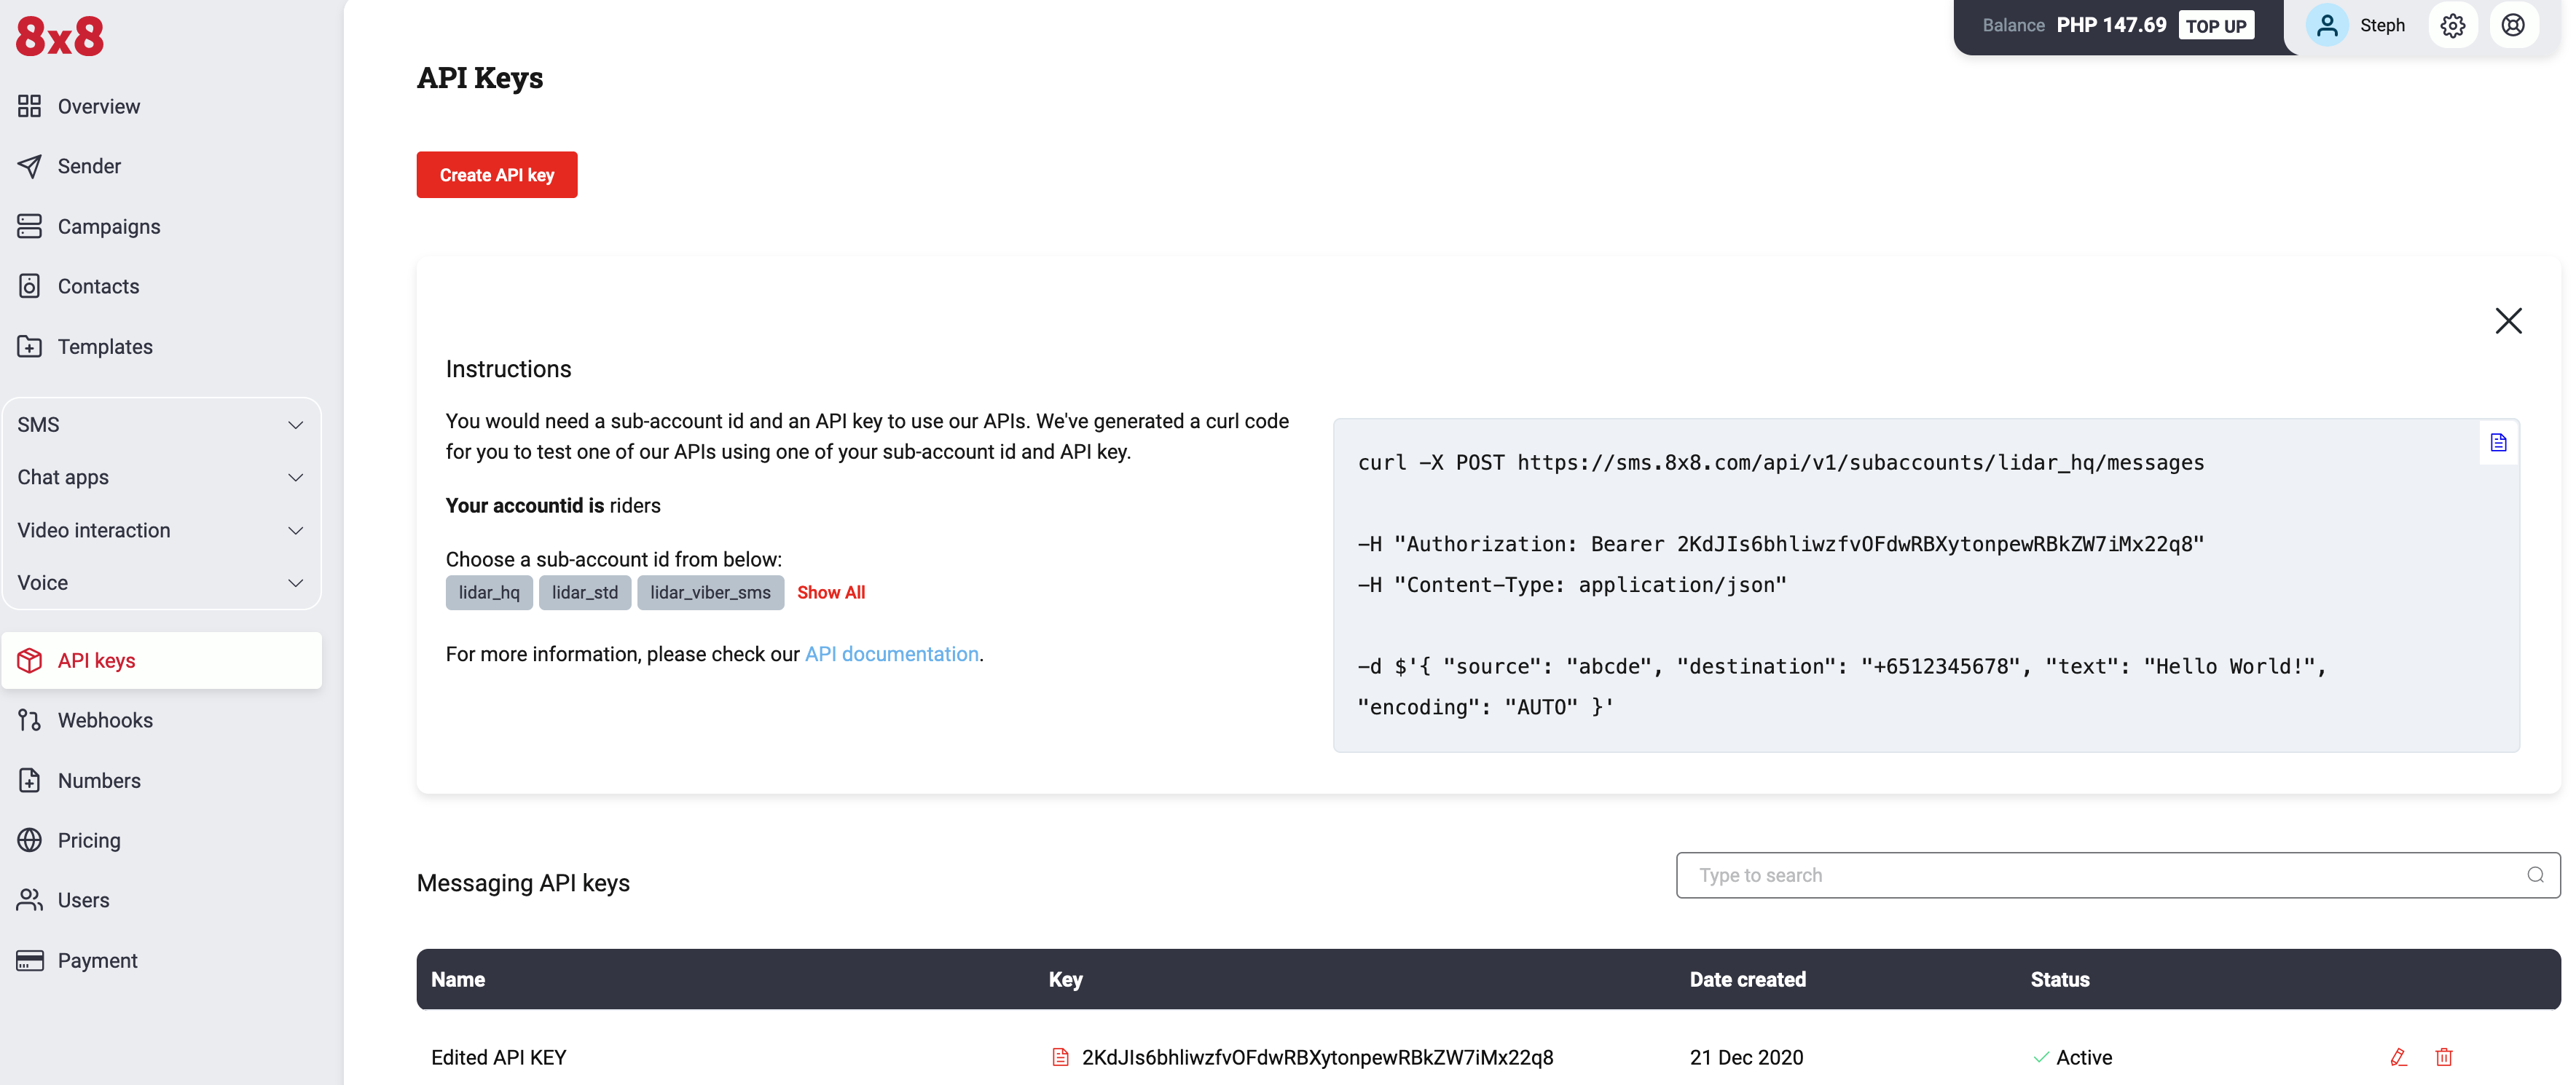Click the Numbers file icon

(29, 780)
